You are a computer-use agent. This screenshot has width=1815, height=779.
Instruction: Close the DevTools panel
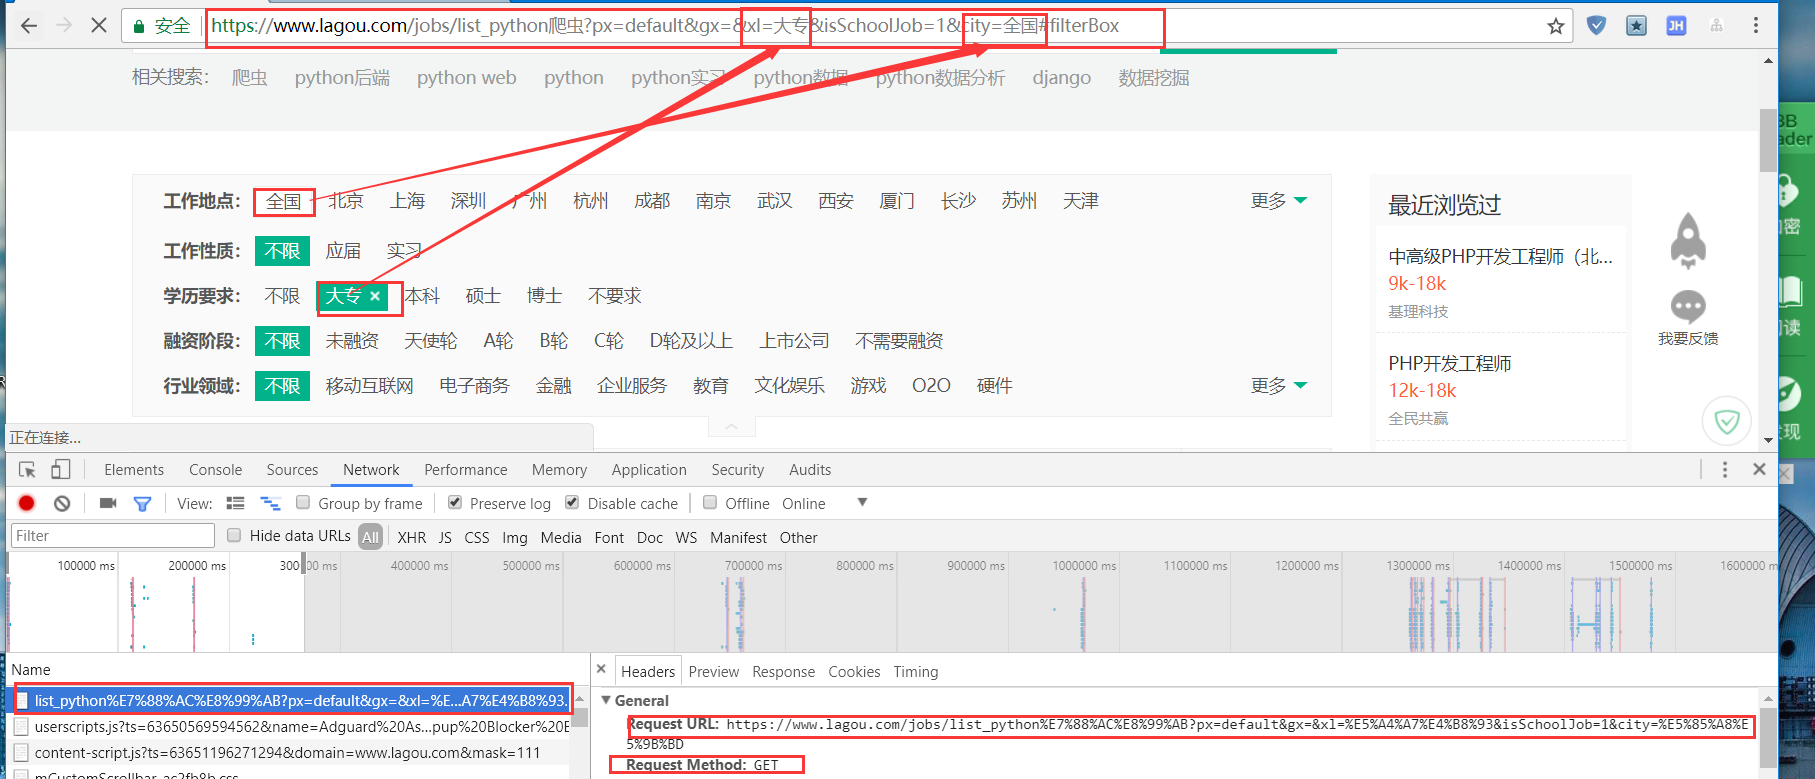pos(1760,469)
